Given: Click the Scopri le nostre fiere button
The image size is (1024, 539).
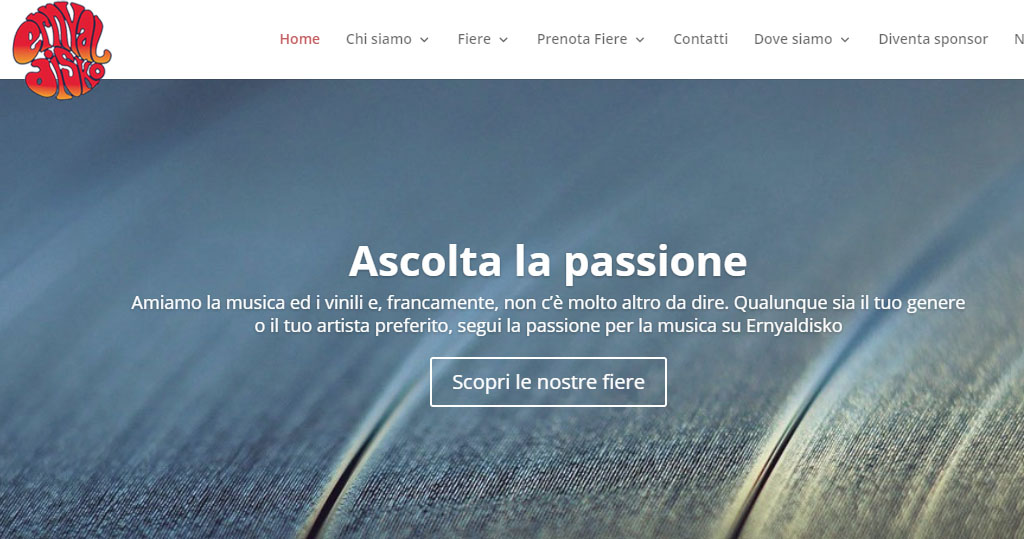Looking at the screenshot, I should (548, 382).
